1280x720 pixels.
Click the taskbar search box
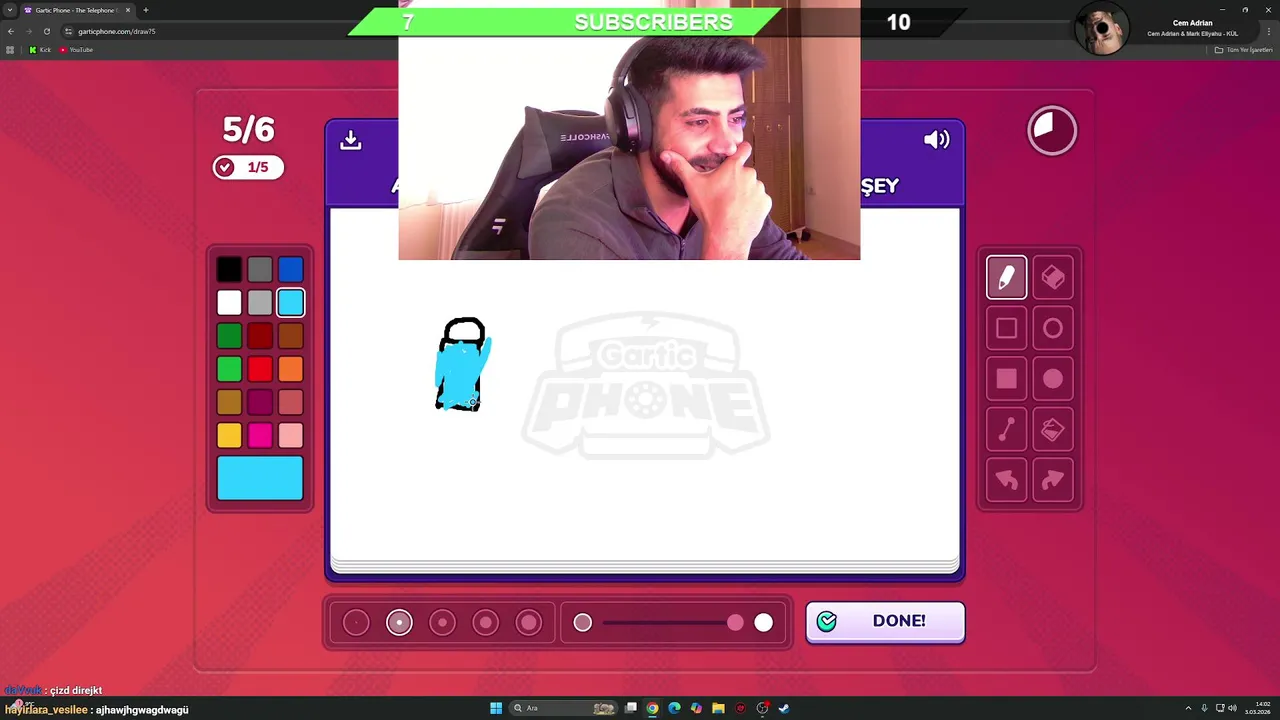[564, 708]
